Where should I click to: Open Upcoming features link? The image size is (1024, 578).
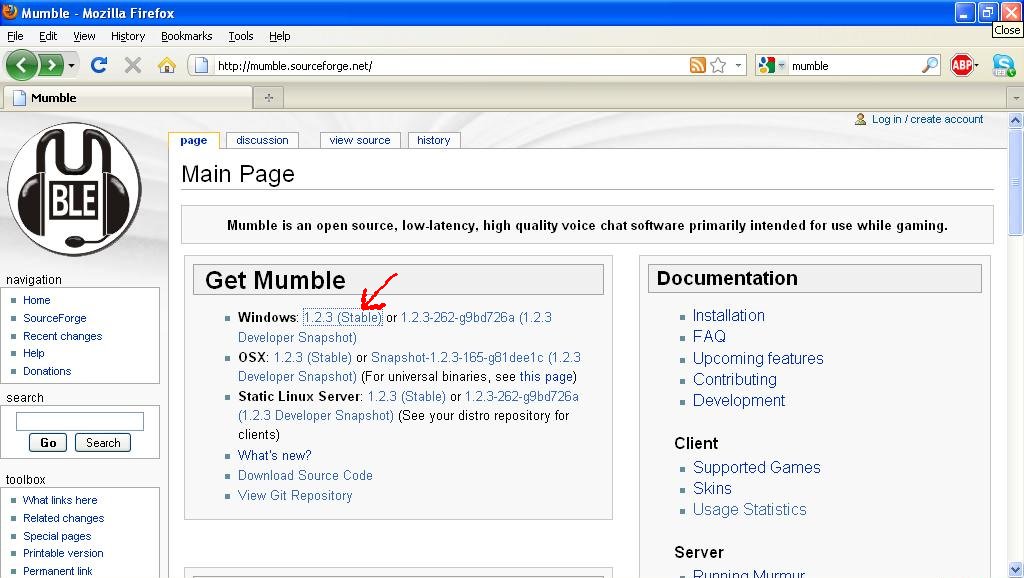758,359
